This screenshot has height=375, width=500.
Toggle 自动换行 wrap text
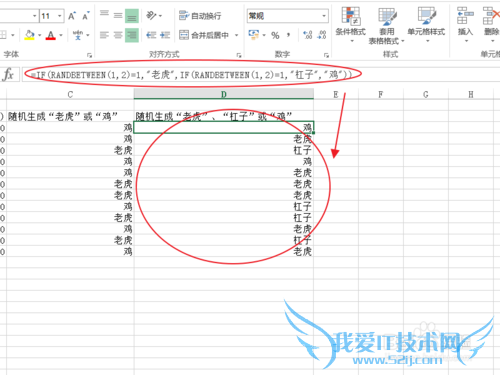[200, 15]
